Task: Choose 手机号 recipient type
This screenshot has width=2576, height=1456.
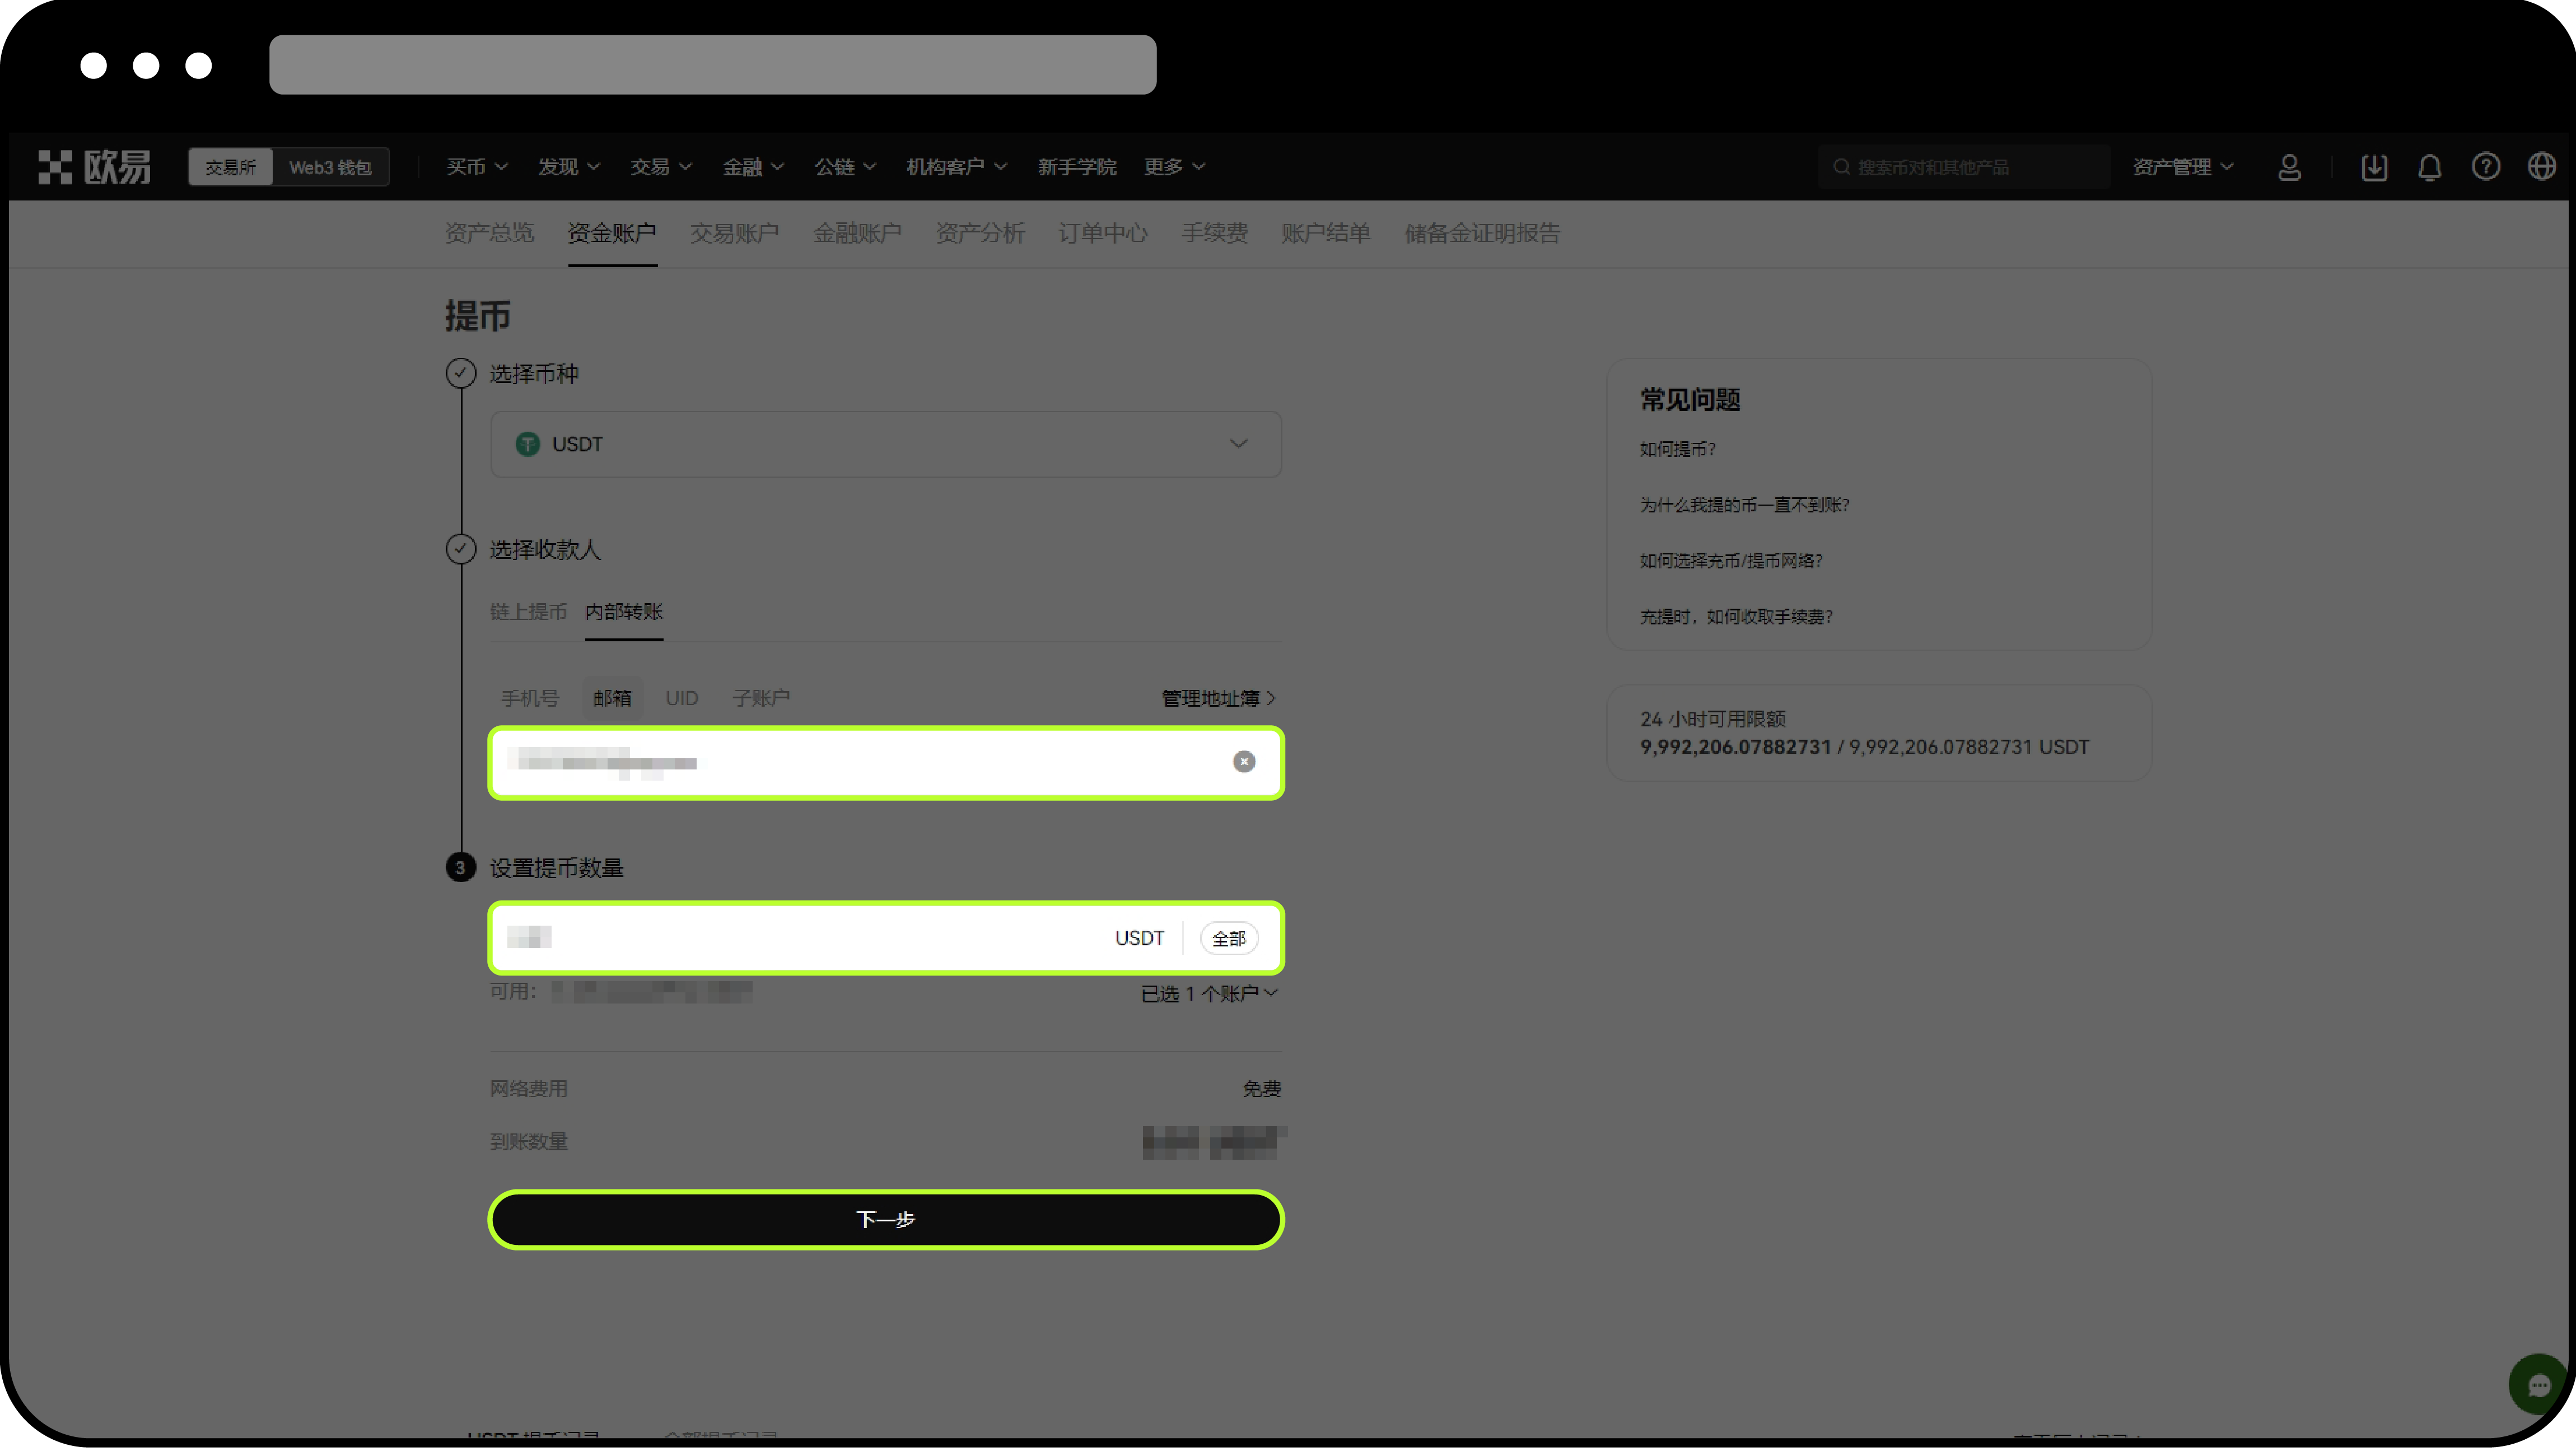Action: tap(530, 698)
